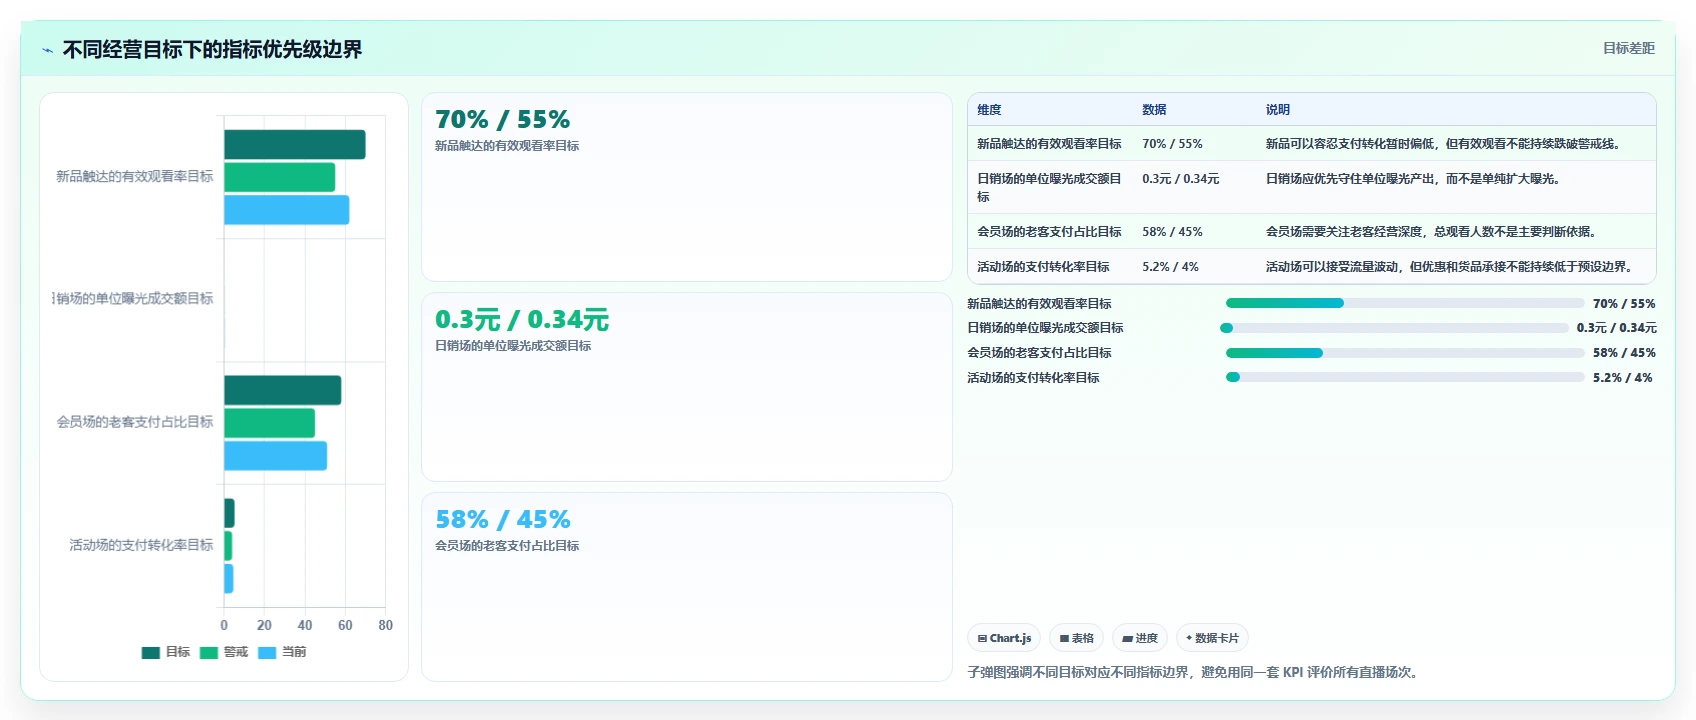
Task: Click the chart axis label 销场的单位曝光成交额目标
Action: [x=133, y=299]
